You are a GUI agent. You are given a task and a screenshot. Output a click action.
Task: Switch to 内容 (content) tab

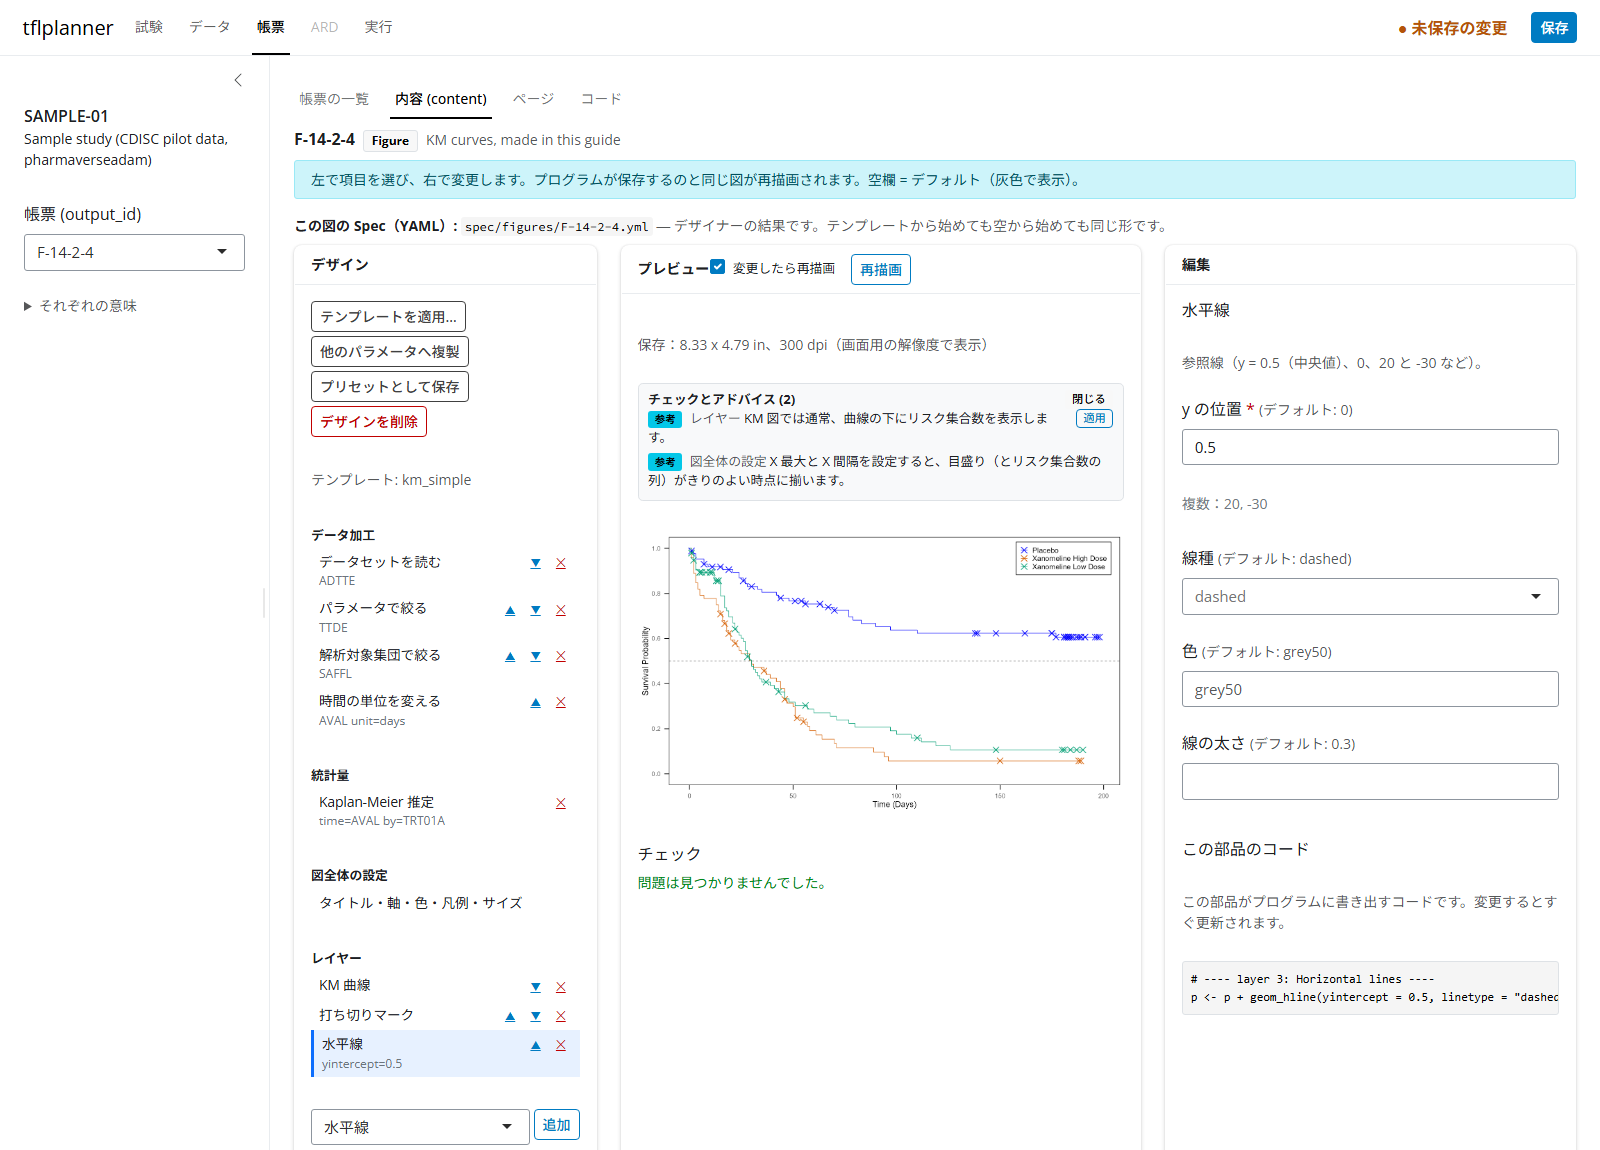coord(441,99)
